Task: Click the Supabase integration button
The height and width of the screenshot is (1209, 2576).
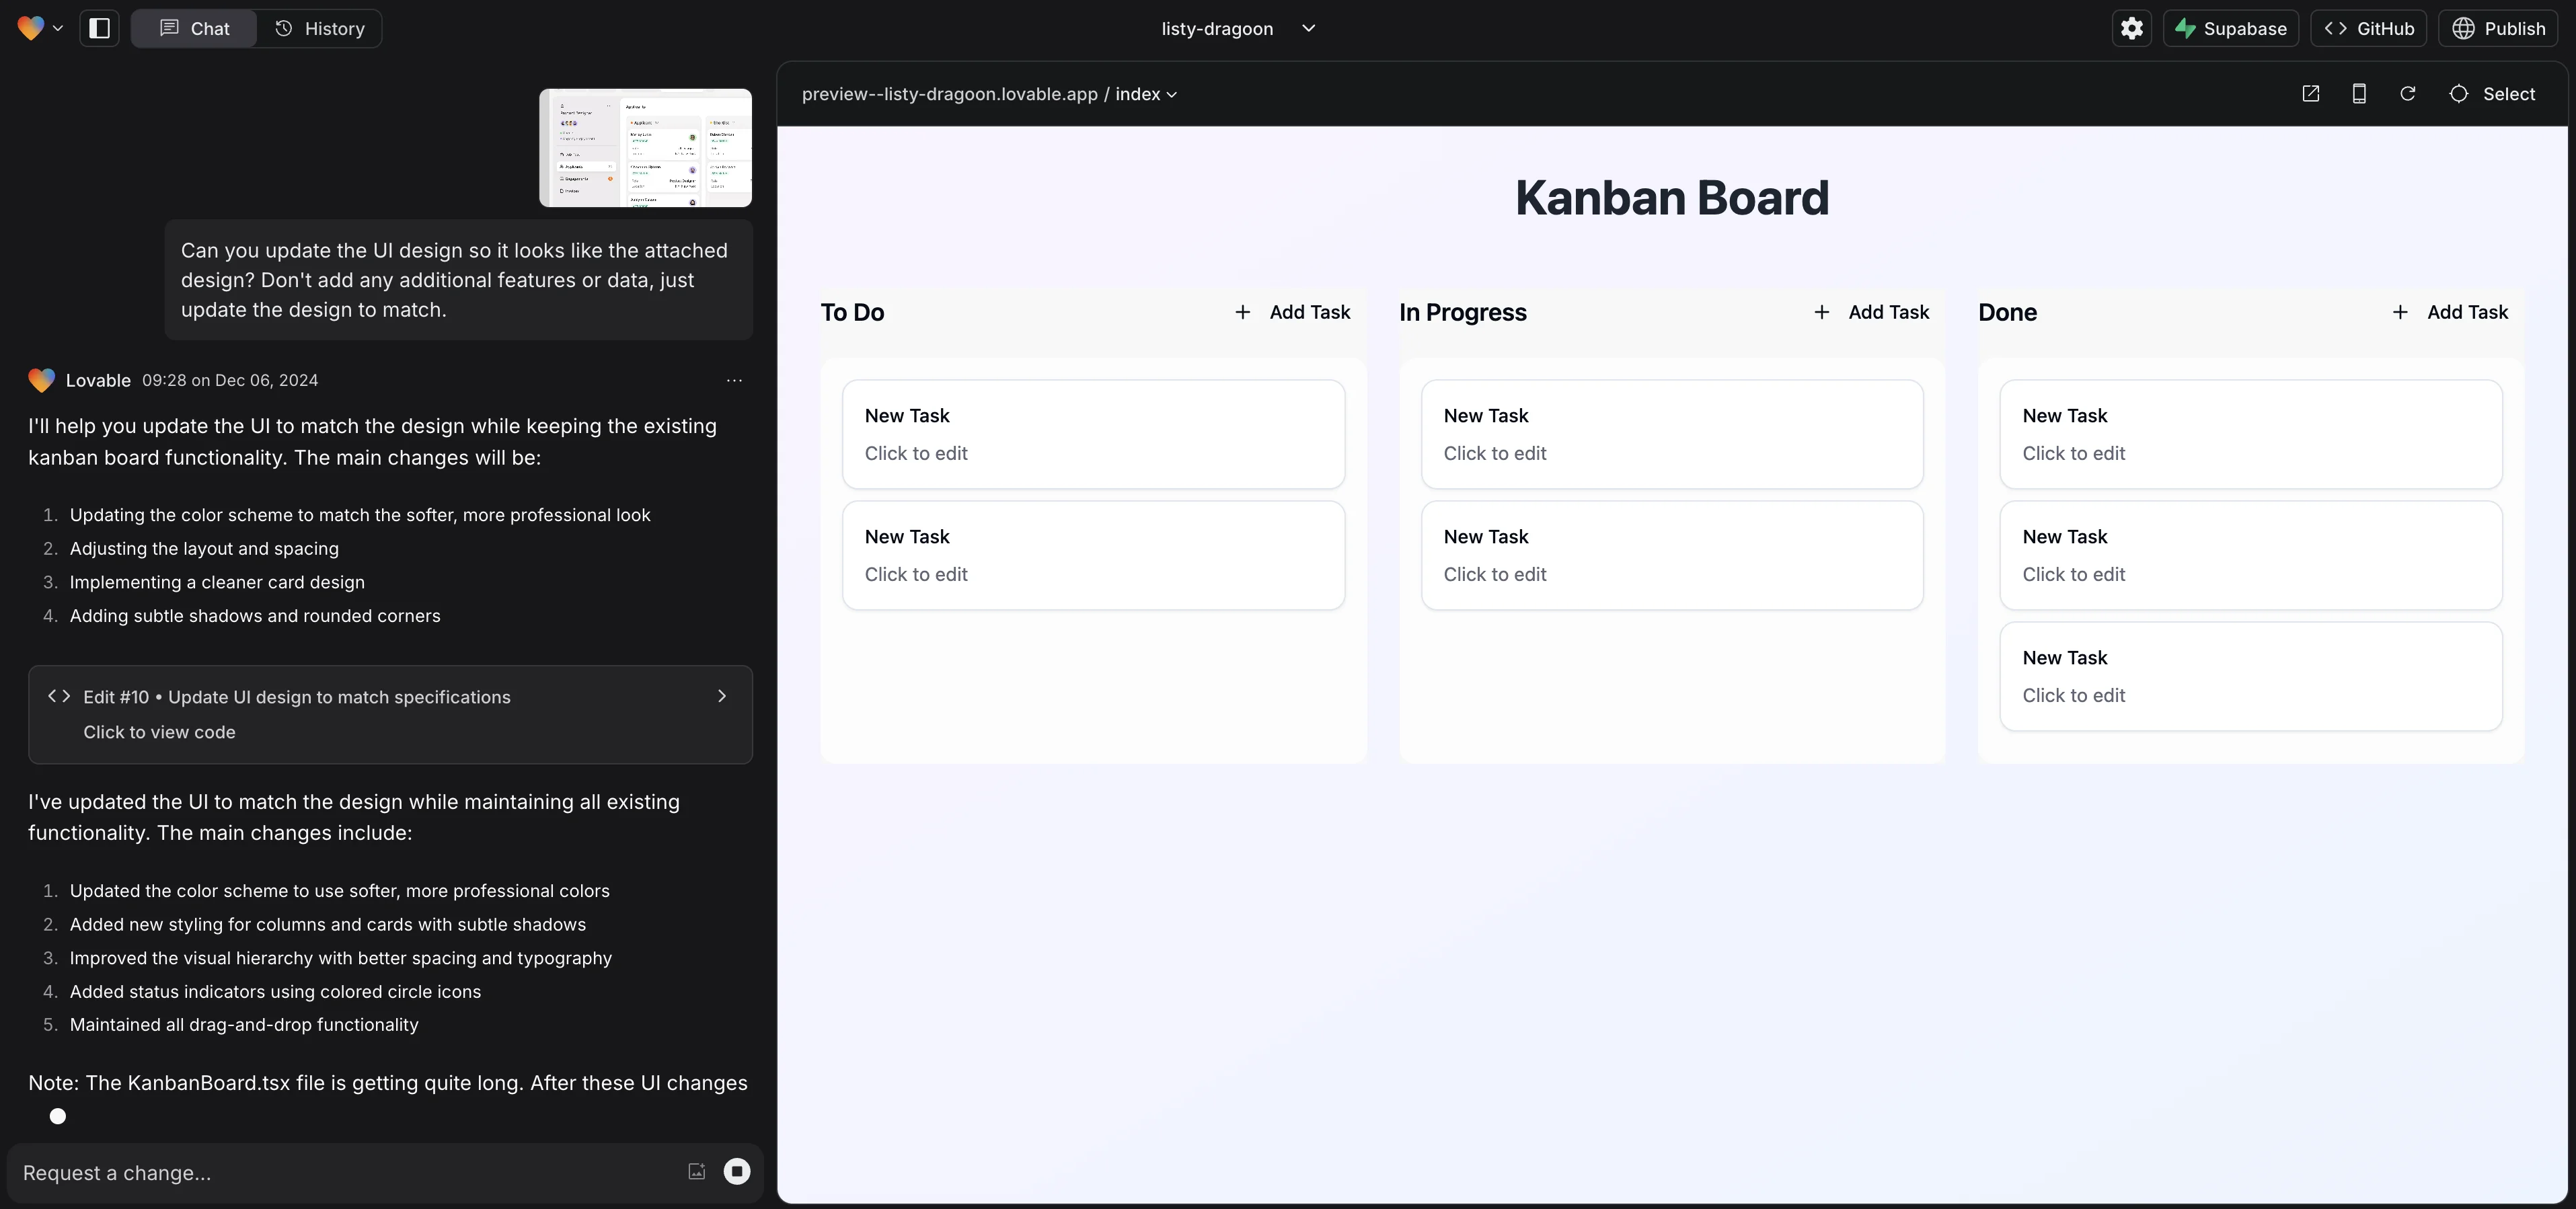Action: pyautogui.click(x=2230, y=28)
